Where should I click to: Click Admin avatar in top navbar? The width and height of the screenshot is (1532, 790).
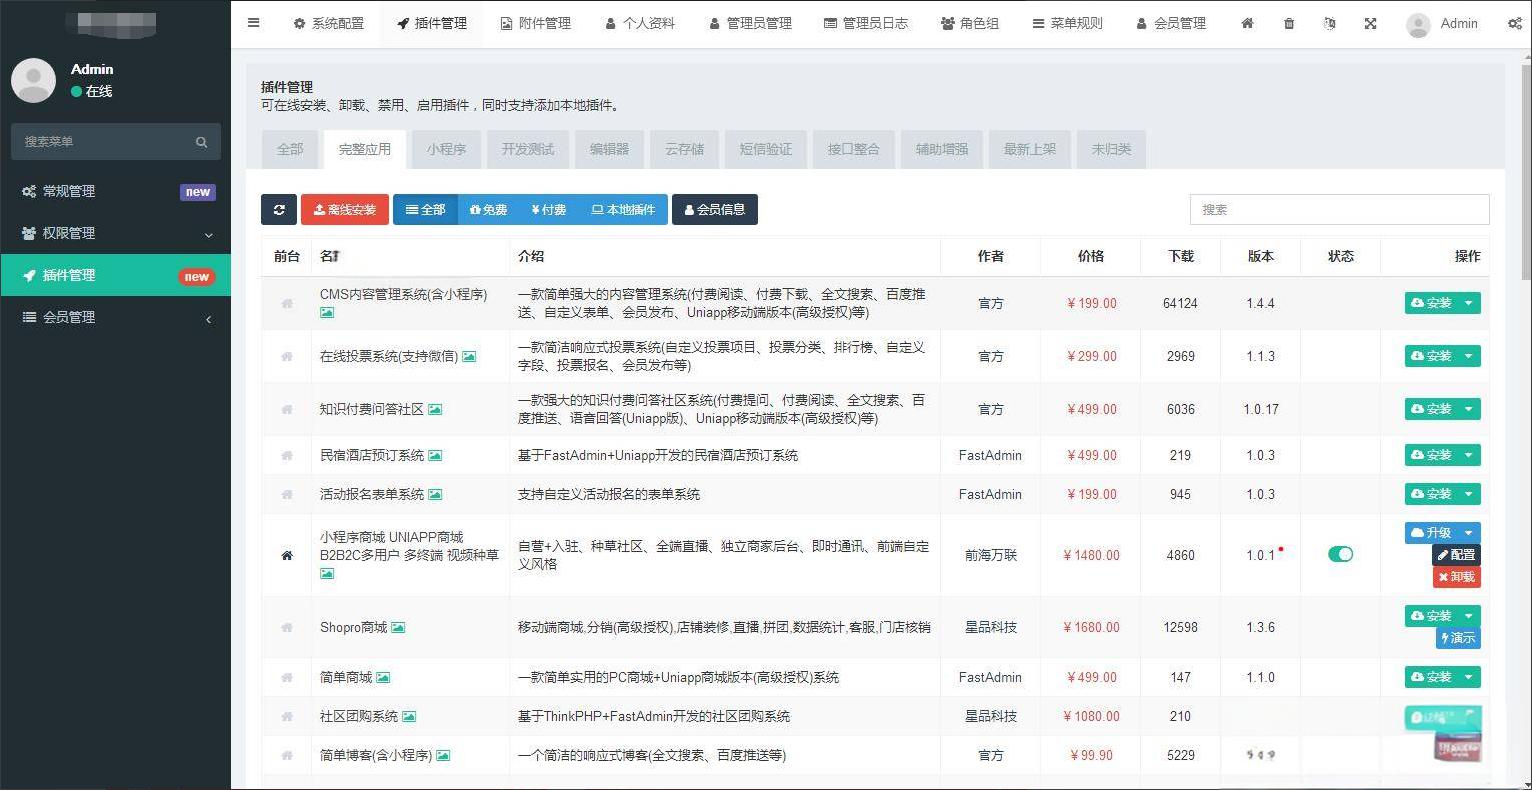(1418, 24)
